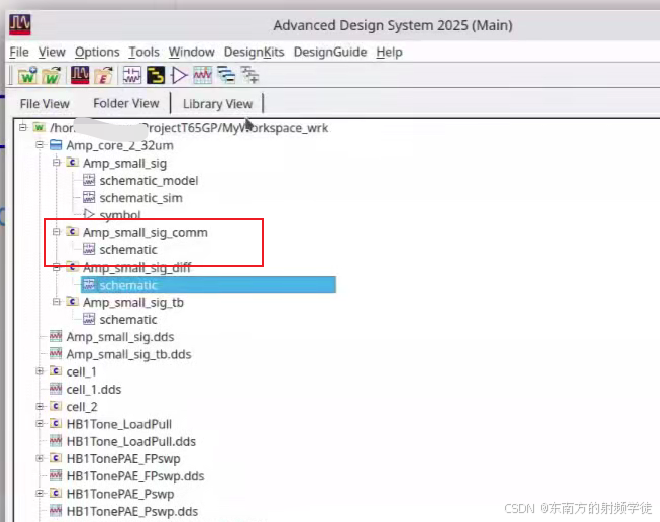Collapse the Amp_small_sig_comm cell node
660x522 pixels.
pyautogui.click(x=56, y=232)
